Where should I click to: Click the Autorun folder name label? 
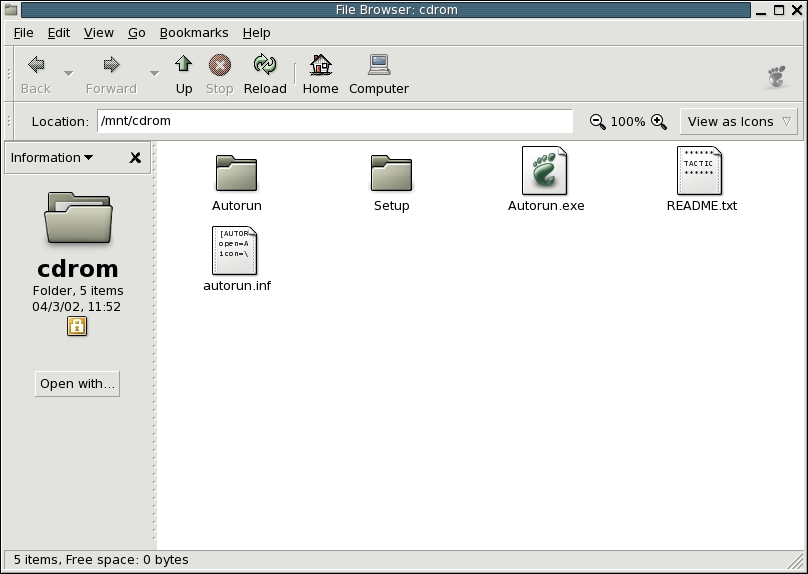(x=237, y=206)
